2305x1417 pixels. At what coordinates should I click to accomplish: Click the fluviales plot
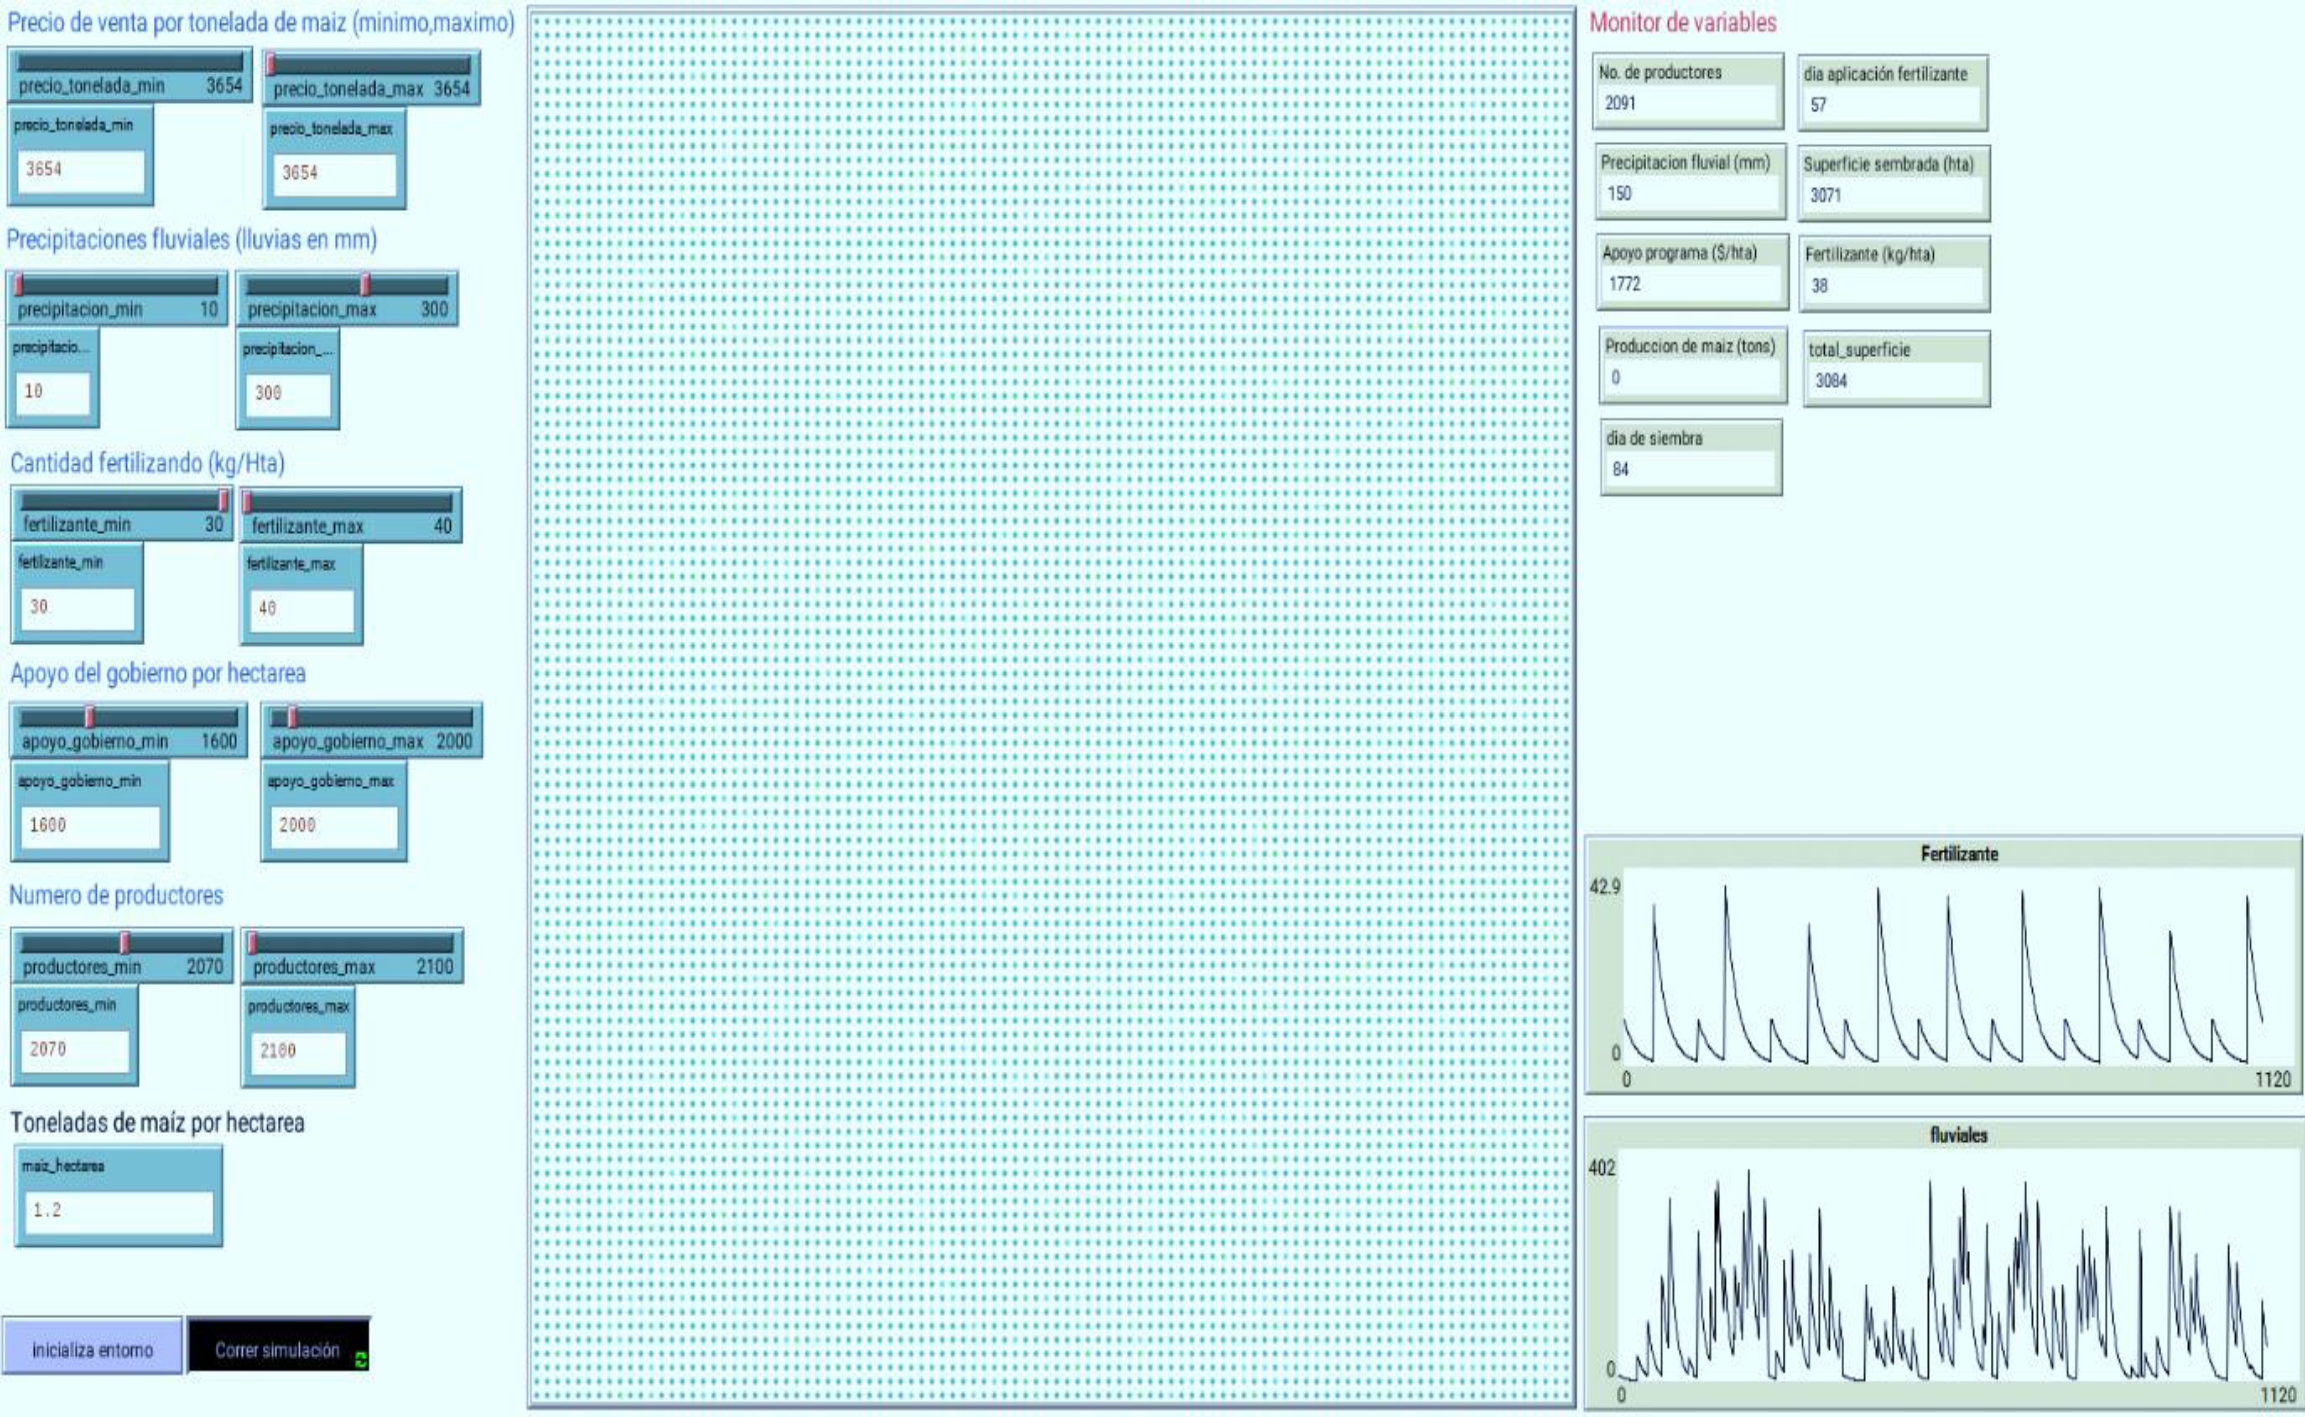pyautogui.click(x=1943, y=1264)
